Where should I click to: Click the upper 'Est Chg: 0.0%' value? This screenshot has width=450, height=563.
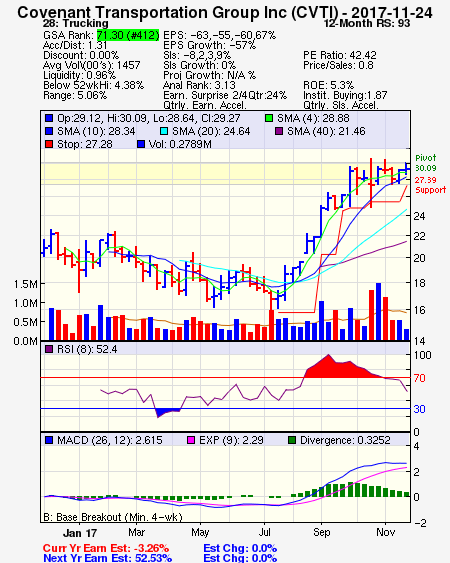point(240,548)
